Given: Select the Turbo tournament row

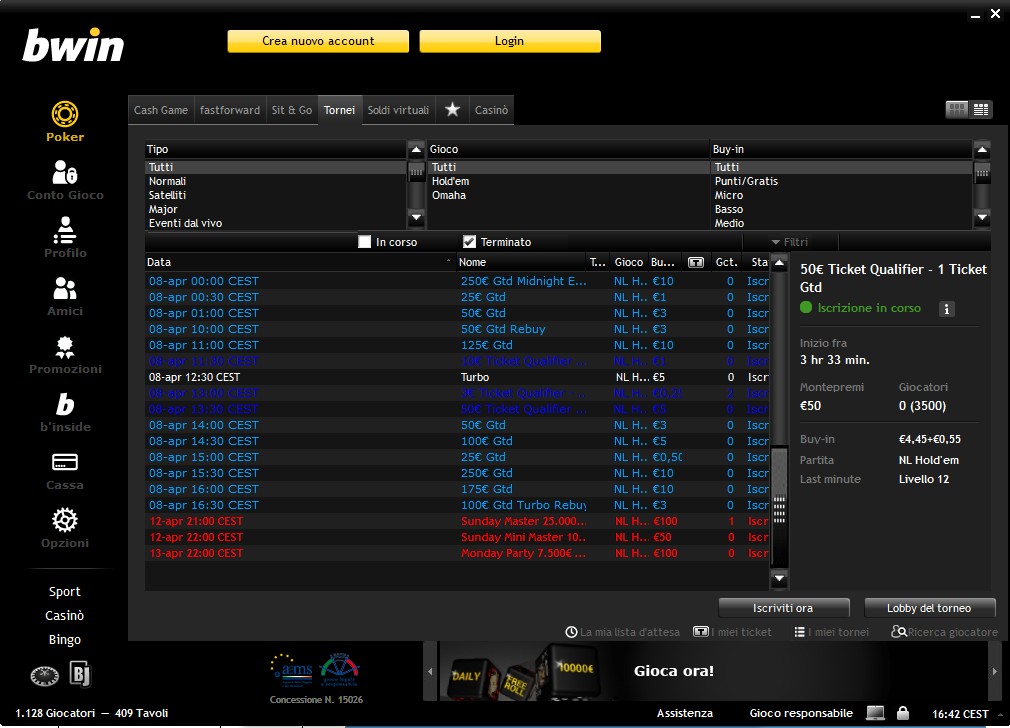Looking at the screenshot, I should [457, 378].
